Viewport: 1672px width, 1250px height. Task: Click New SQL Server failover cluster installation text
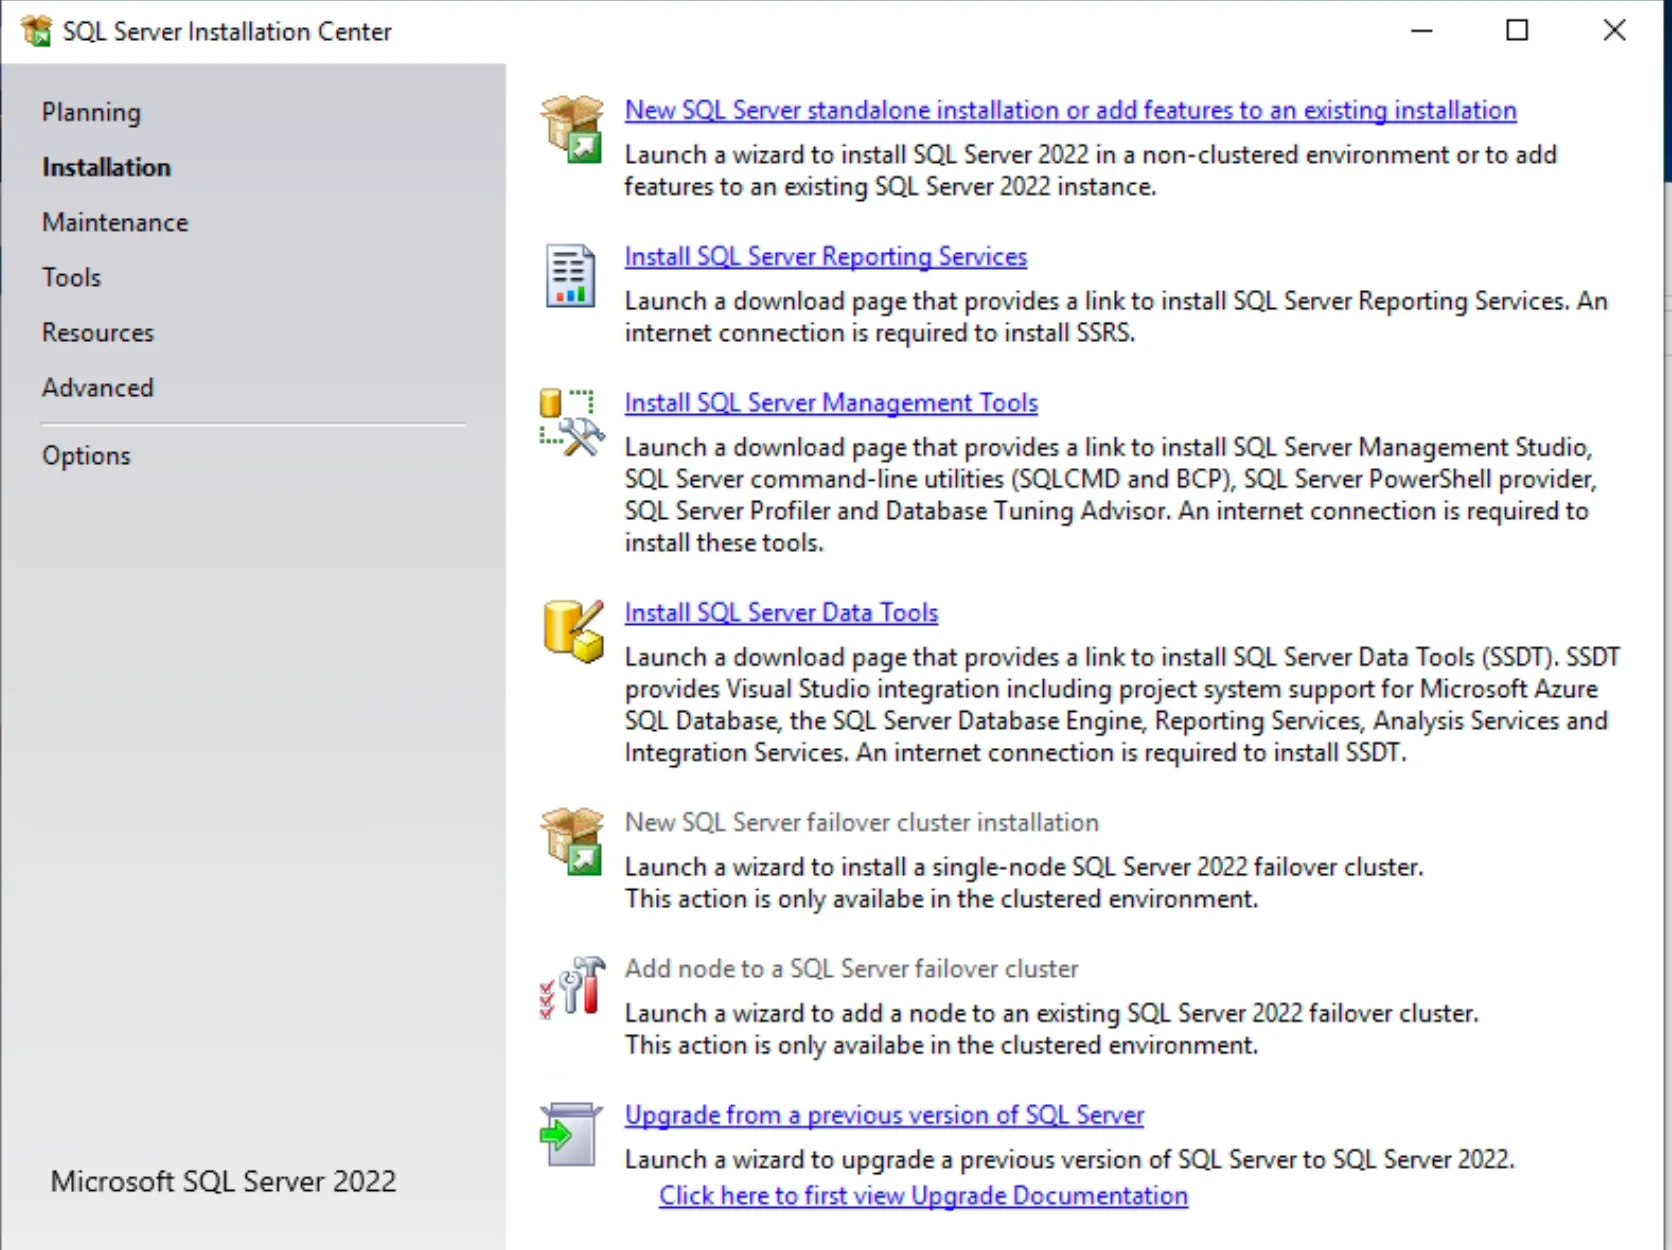pyautogui.click(x=862, y=822)
